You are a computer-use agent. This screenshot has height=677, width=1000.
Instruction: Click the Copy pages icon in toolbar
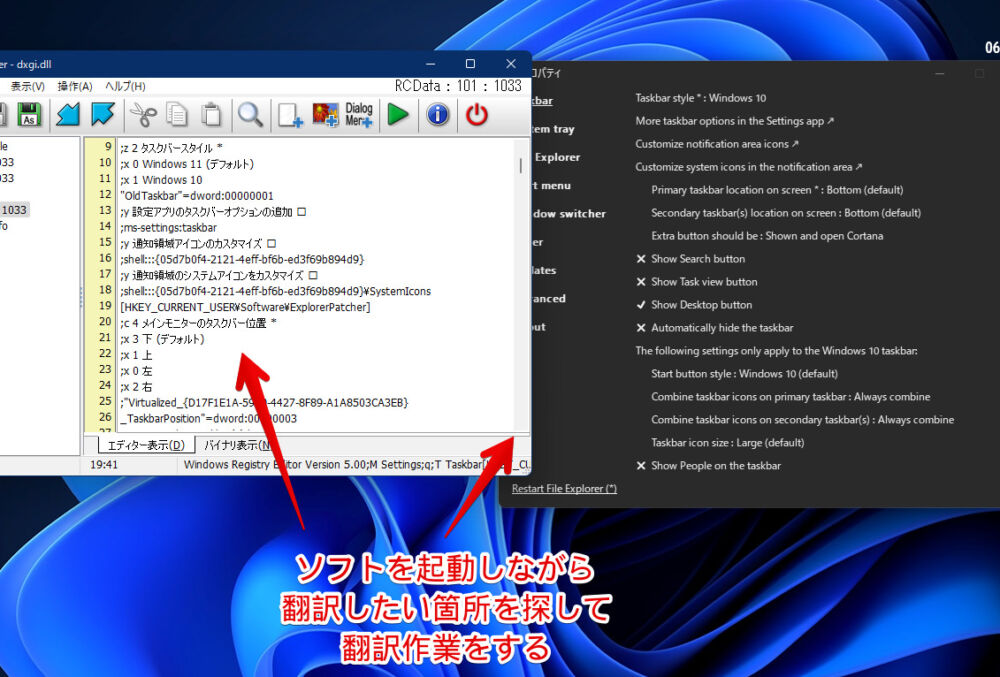(177, 115)
